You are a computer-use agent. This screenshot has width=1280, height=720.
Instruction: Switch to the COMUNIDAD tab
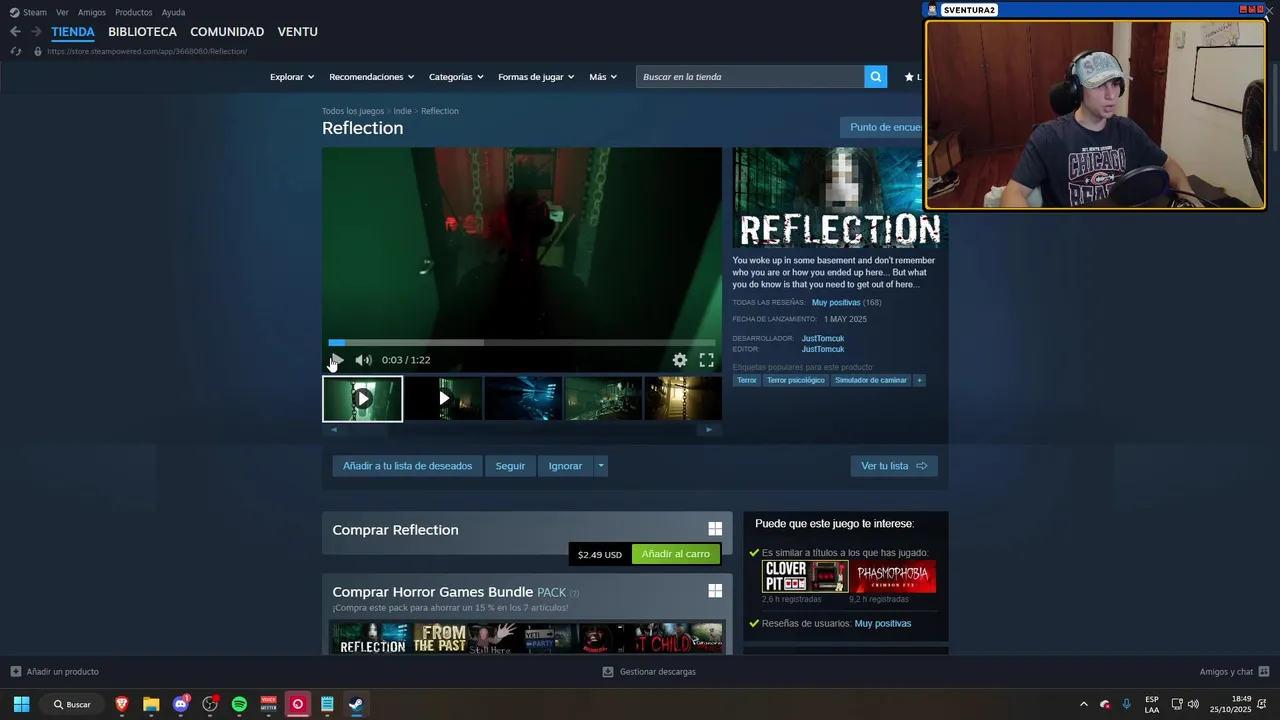[x=227, y=32]
